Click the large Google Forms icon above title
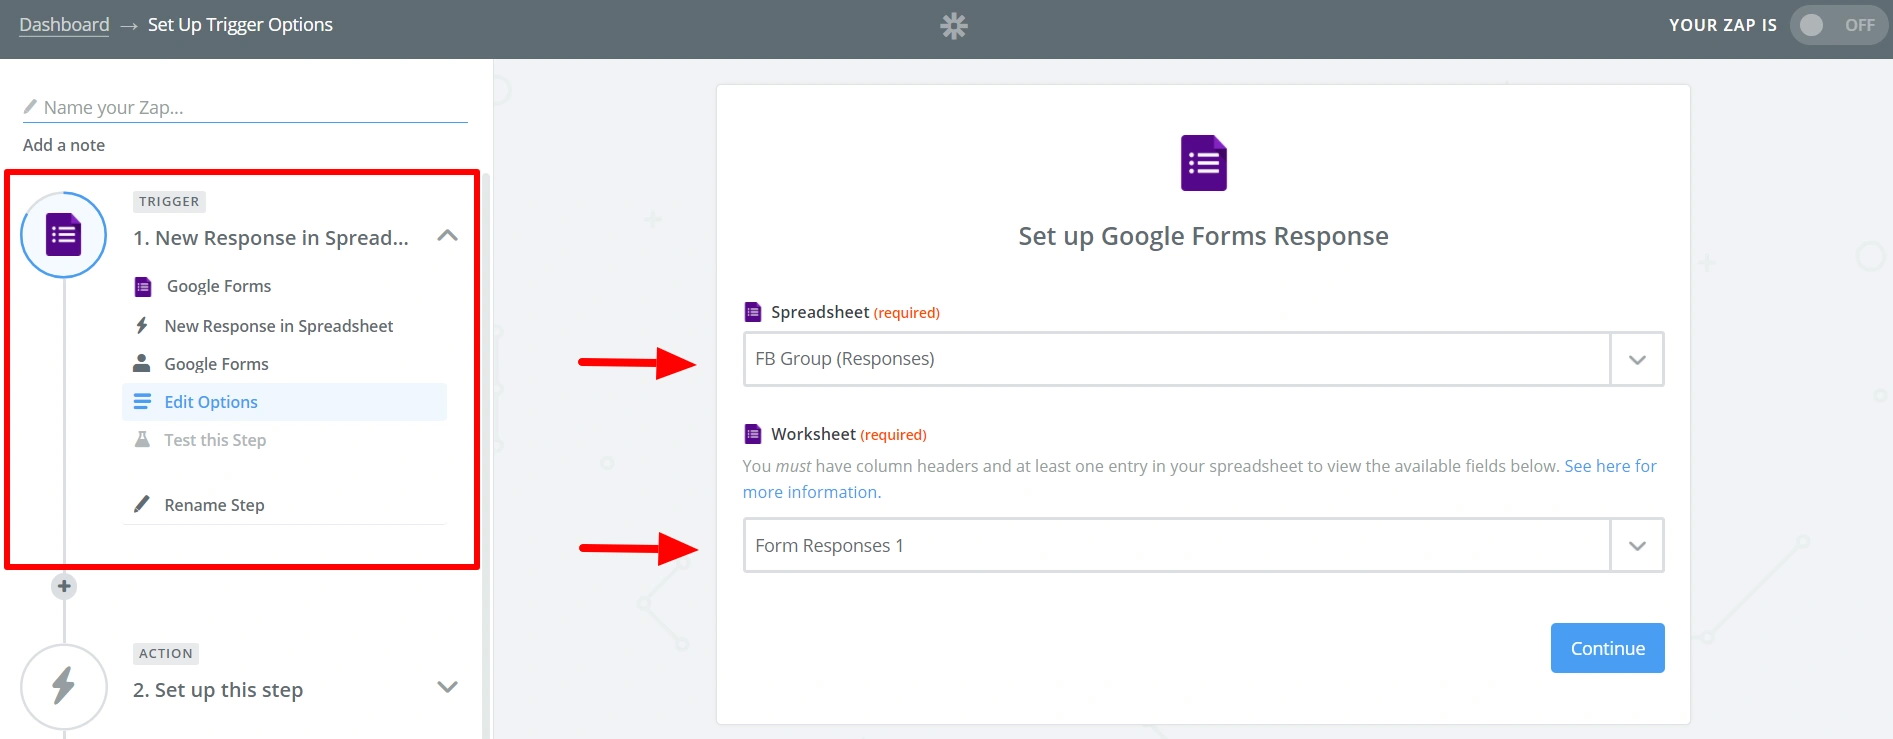1893x739 pixels. [1204, 163]
